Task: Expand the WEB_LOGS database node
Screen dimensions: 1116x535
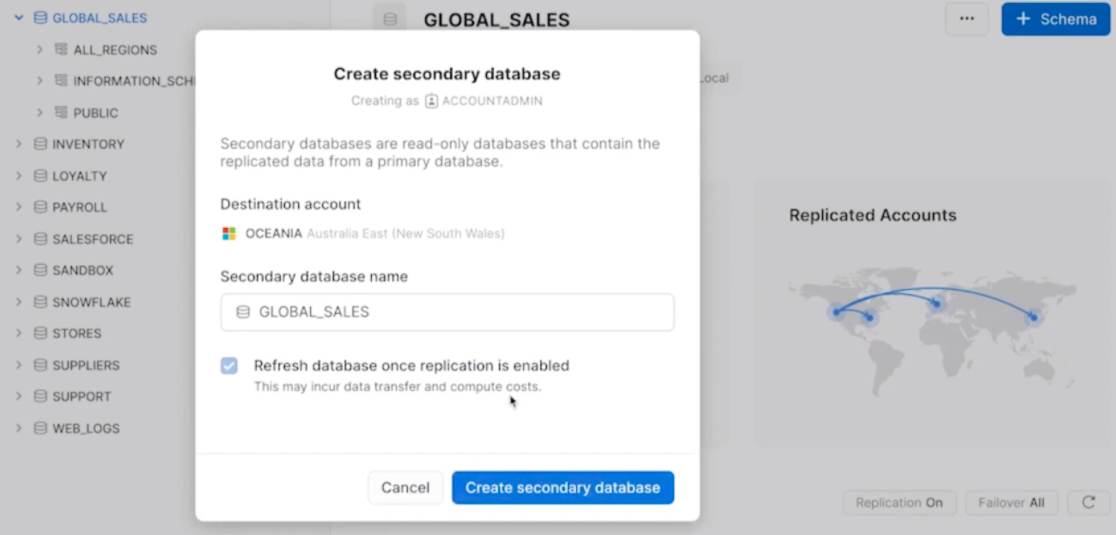Action: point(19,428)
